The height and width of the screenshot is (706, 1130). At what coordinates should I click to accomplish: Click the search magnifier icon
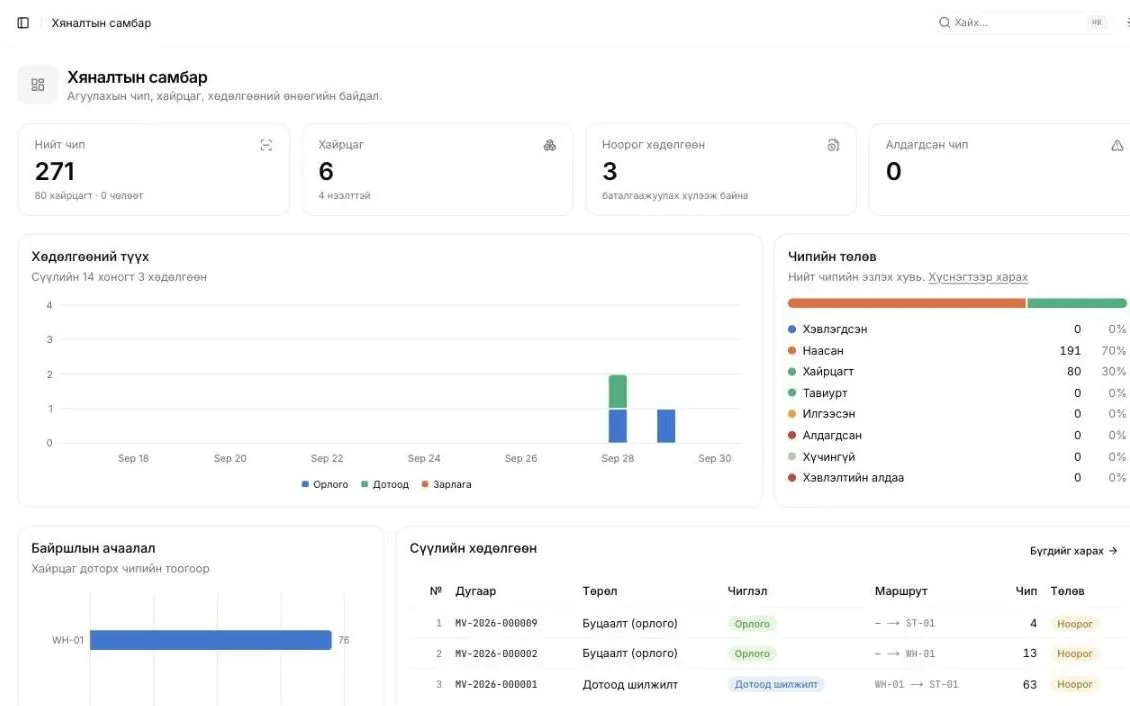pos(944,22)
